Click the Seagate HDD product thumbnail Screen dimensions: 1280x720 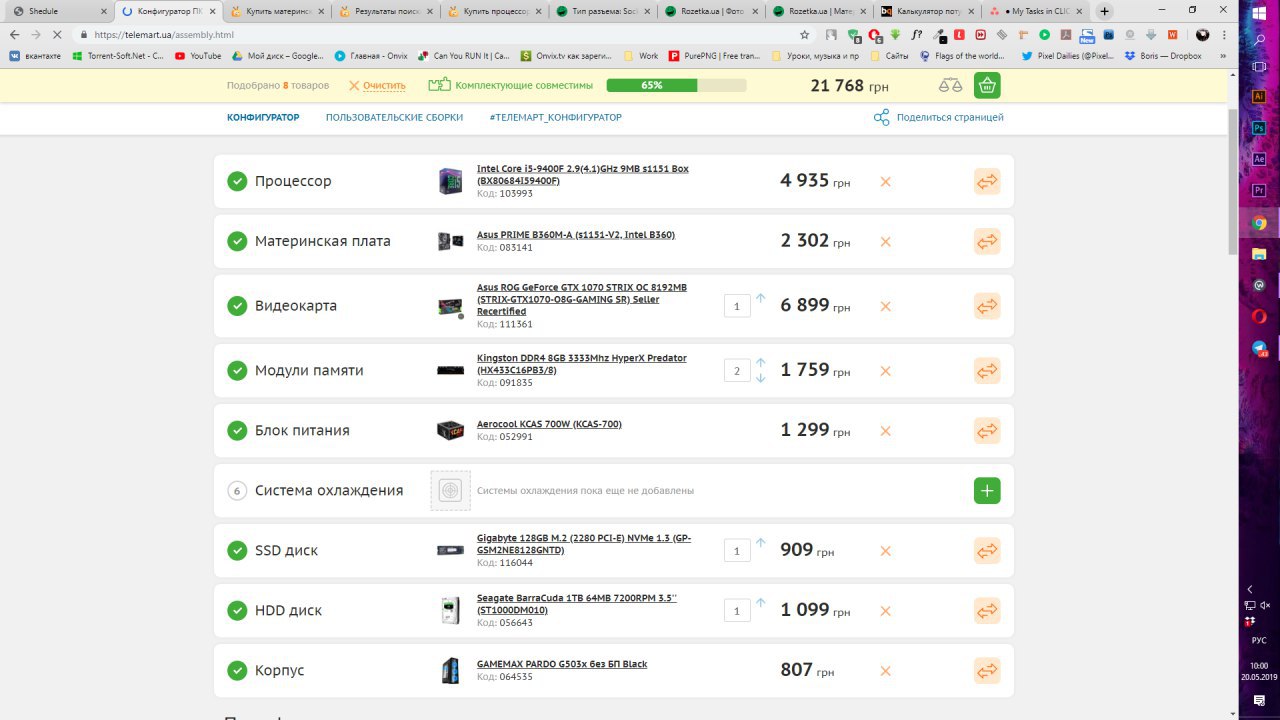point(450,611)
